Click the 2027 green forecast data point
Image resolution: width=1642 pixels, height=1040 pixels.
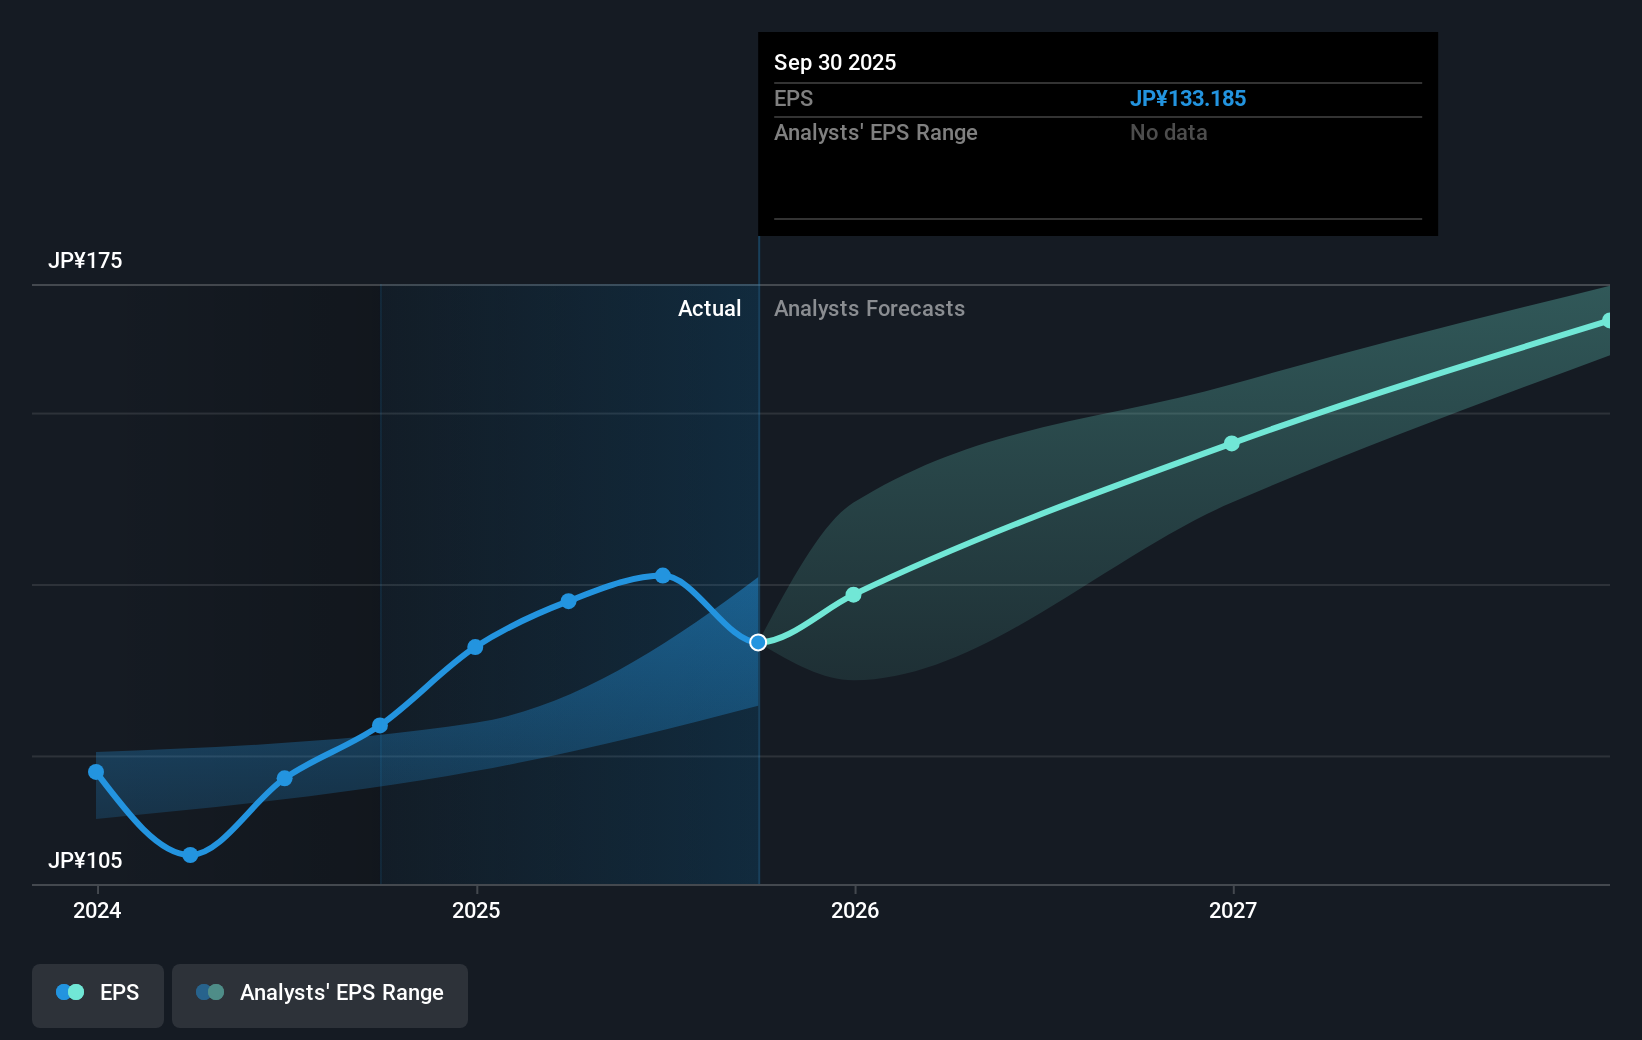coord(1231,443)
